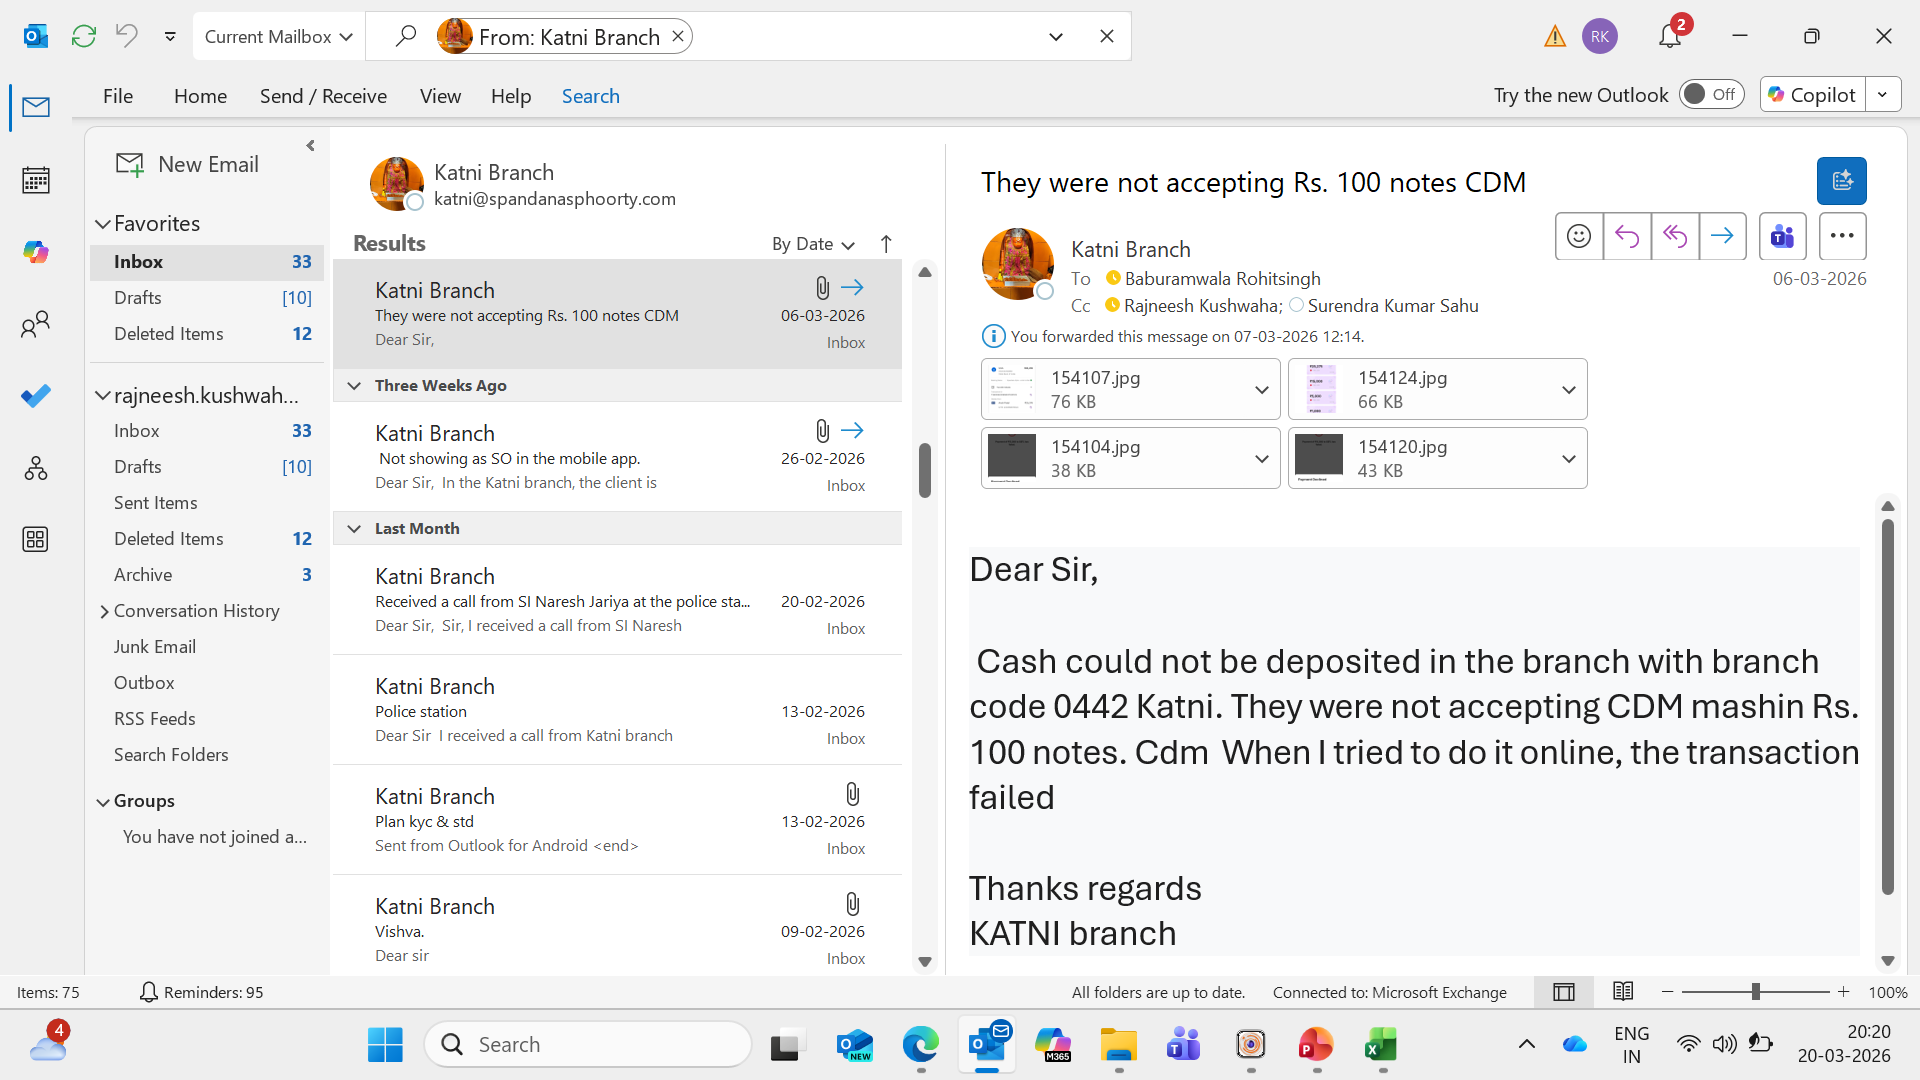Open Share to Teams icon
The image size is (1920, 1080).
pos(1782,237)
